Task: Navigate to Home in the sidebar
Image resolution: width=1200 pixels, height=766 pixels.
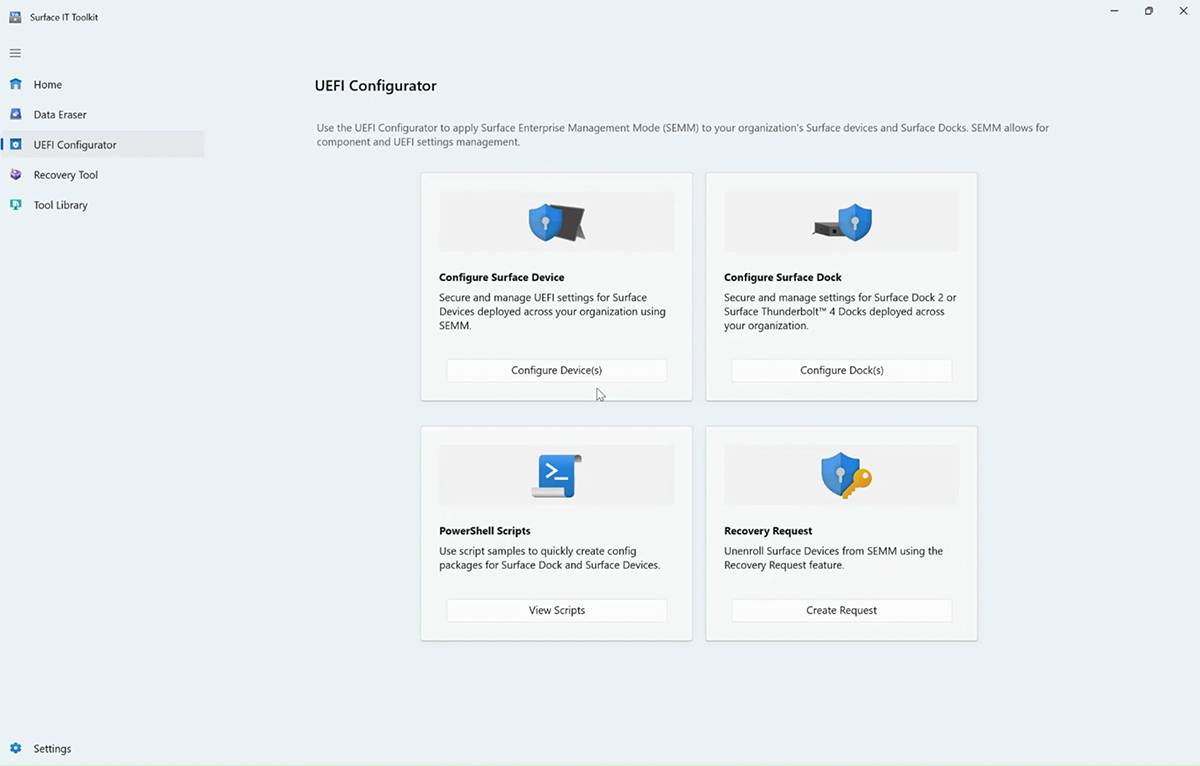Action: click(47, 84)
